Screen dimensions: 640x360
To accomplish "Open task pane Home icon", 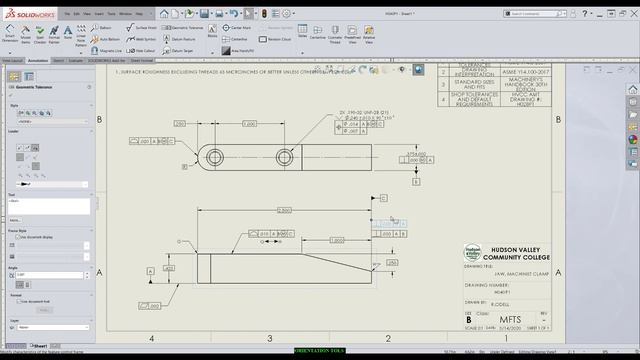I will [x=633, y=89].
